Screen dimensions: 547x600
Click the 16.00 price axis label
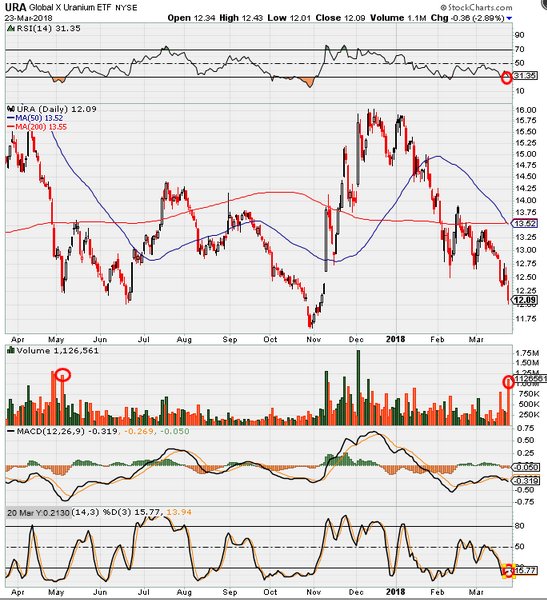[525, 110]
